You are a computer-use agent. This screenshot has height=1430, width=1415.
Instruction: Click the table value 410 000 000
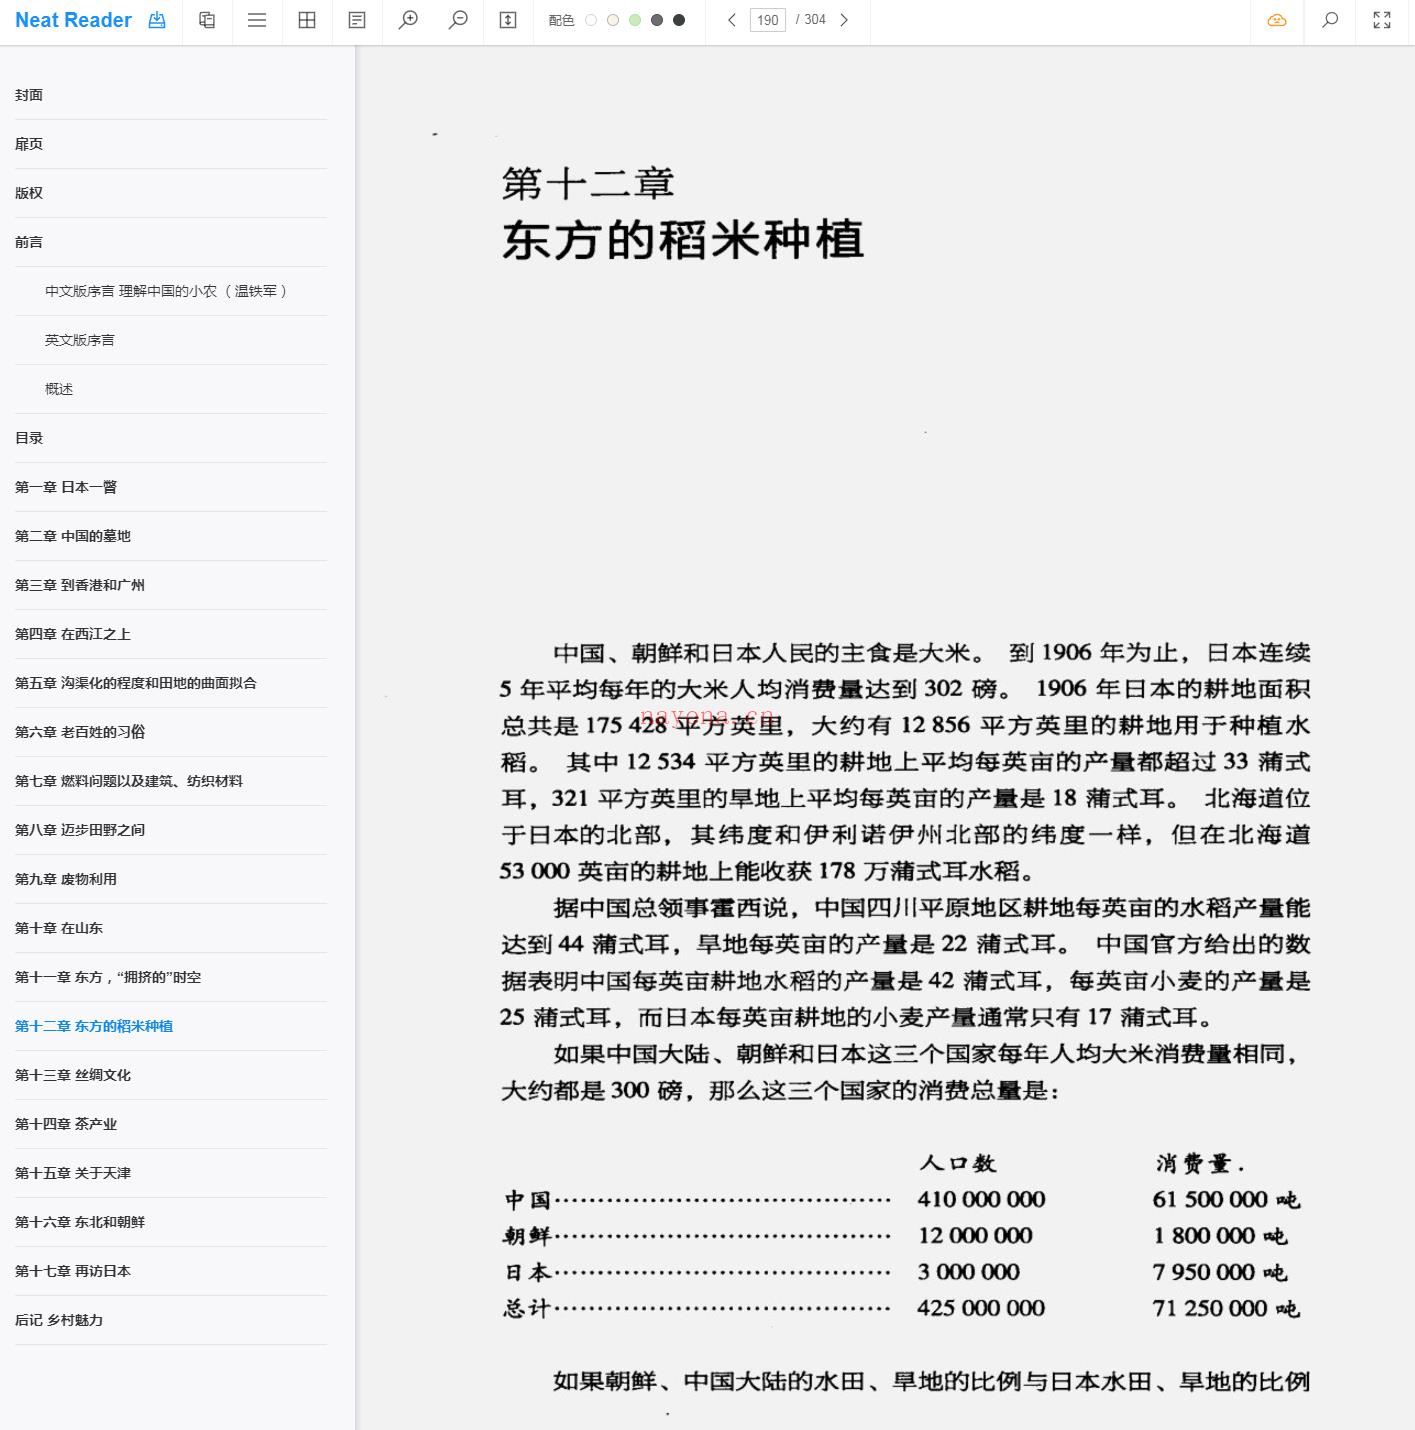click(981, 1199)
